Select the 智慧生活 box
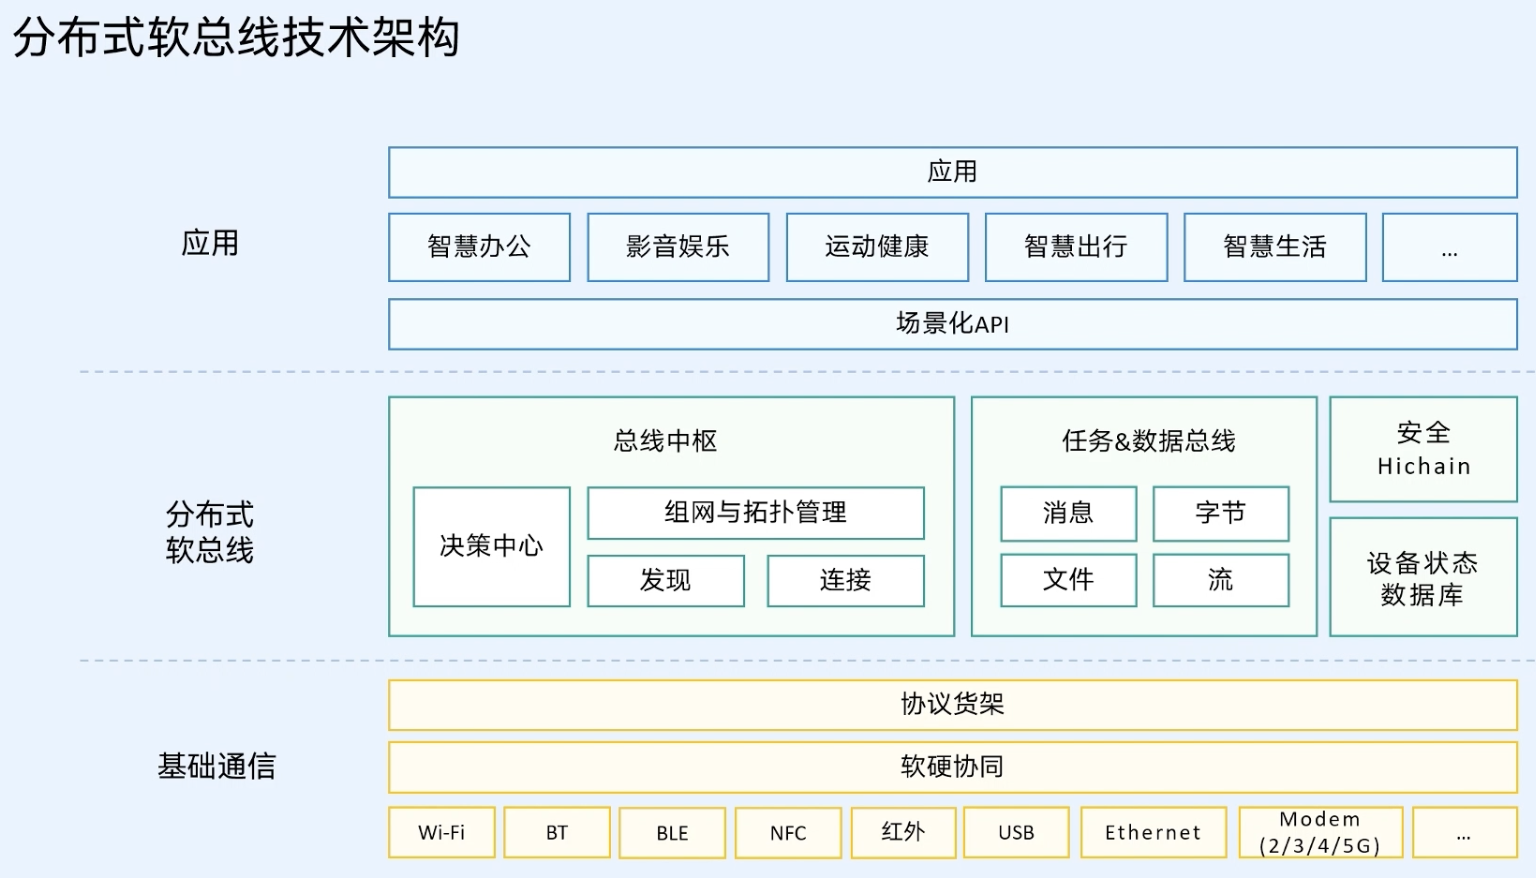This screenshot has width=1536, height=878. tap(1275, 247)
